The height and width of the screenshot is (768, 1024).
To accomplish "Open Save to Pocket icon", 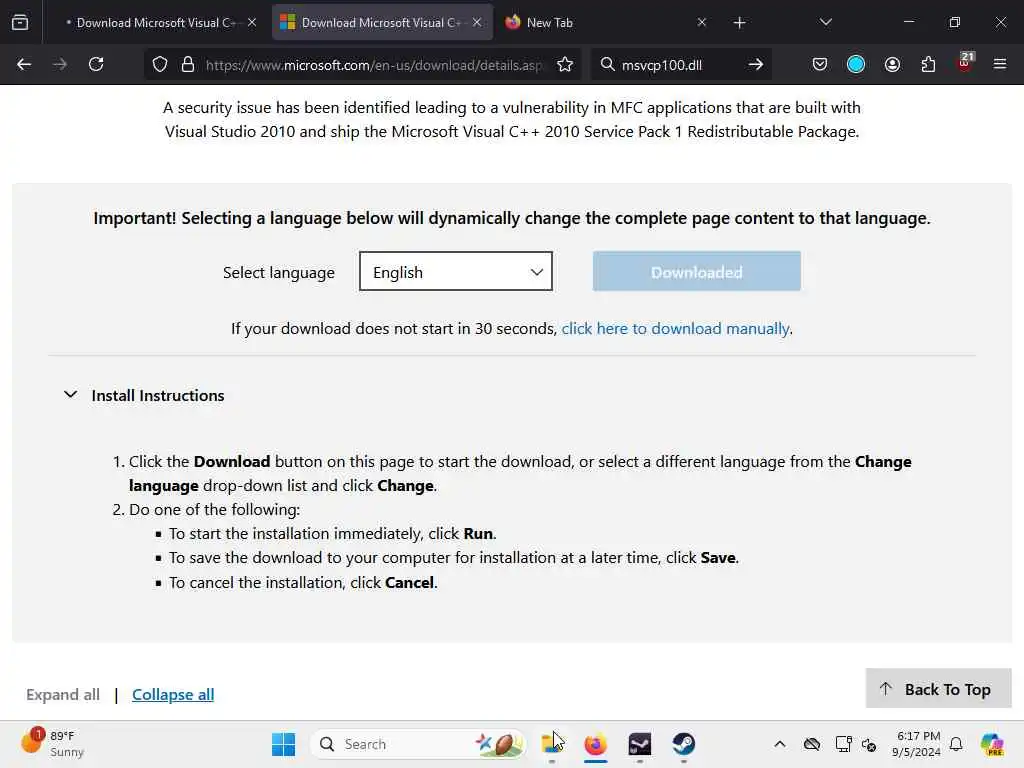I will click(x=820, y=64).
